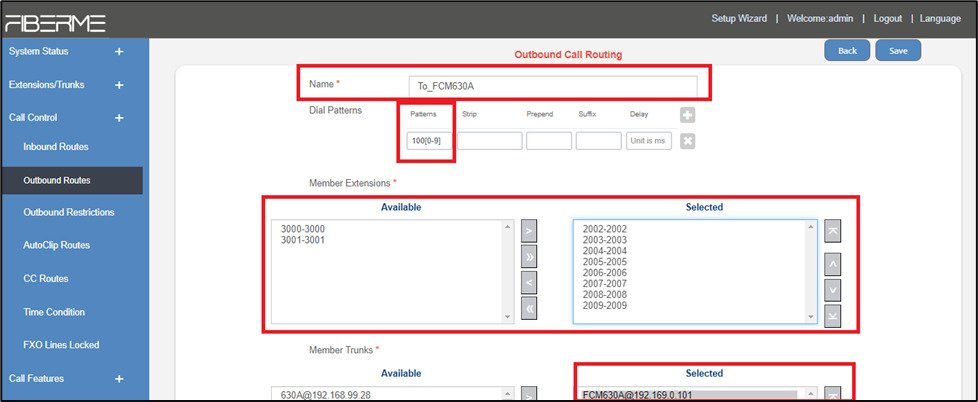Move selected extension down one position

[x=832, y=290]
